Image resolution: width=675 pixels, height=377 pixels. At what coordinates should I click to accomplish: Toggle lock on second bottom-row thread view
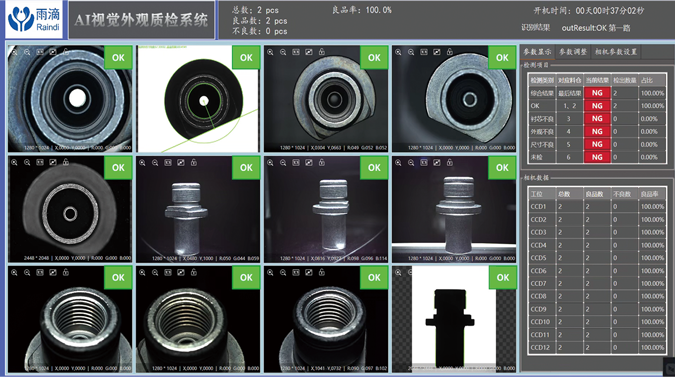(x=194, y=272)
